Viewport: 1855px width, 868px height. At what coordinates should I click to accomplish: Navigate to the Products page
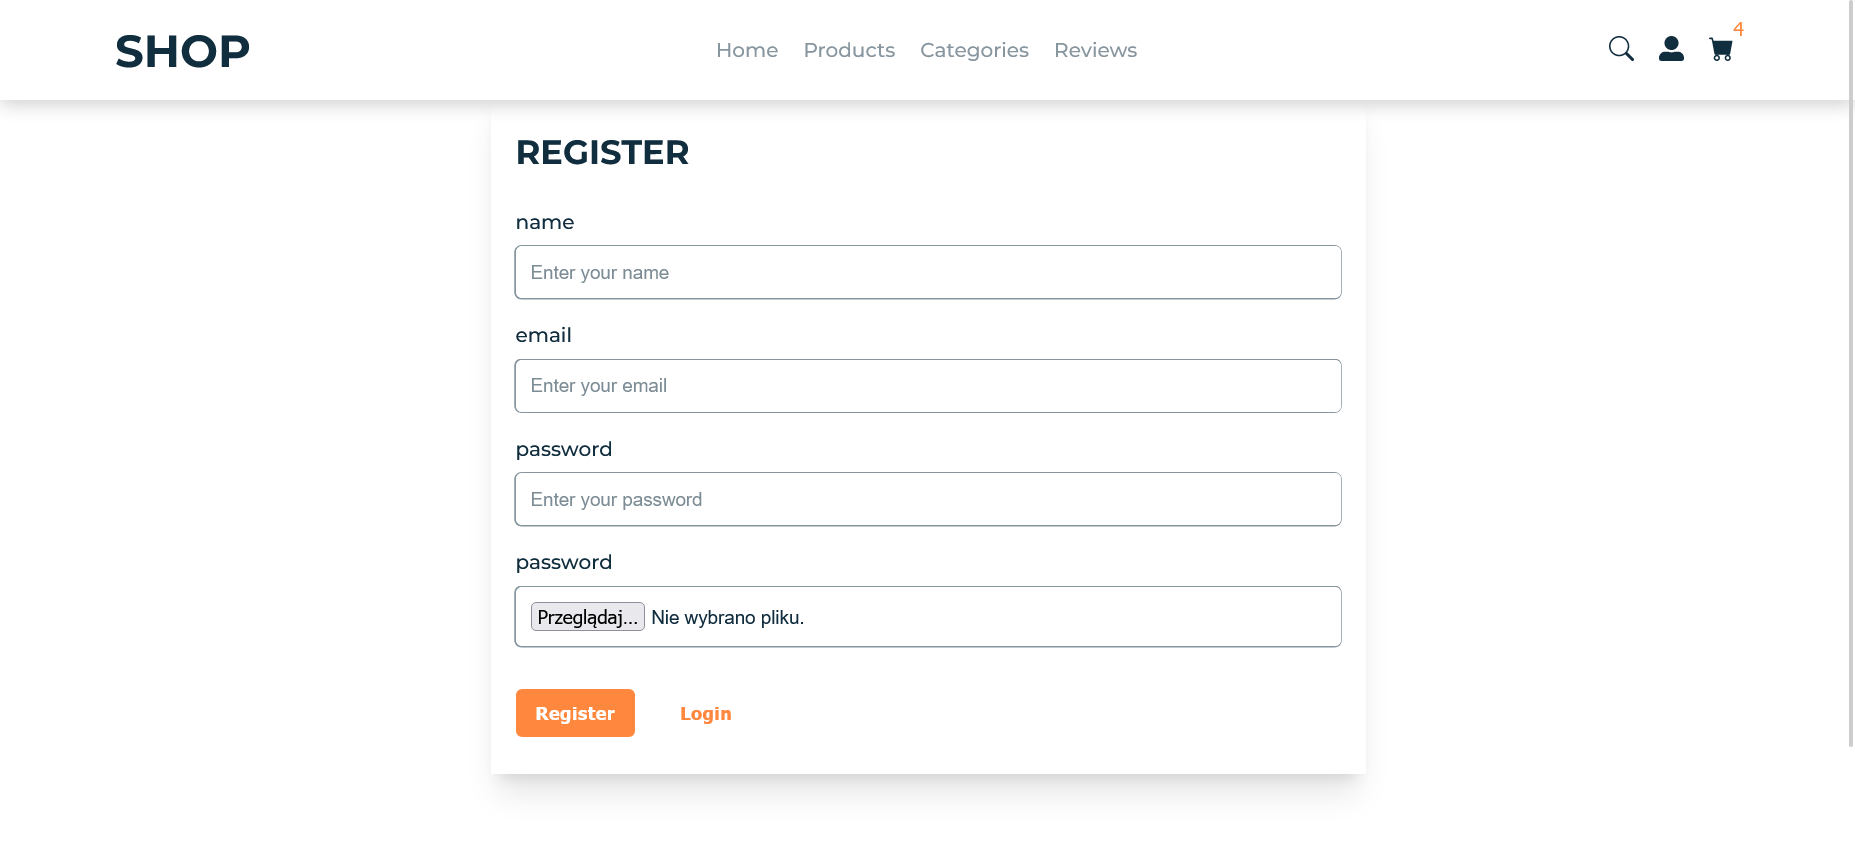coord(849,49)
